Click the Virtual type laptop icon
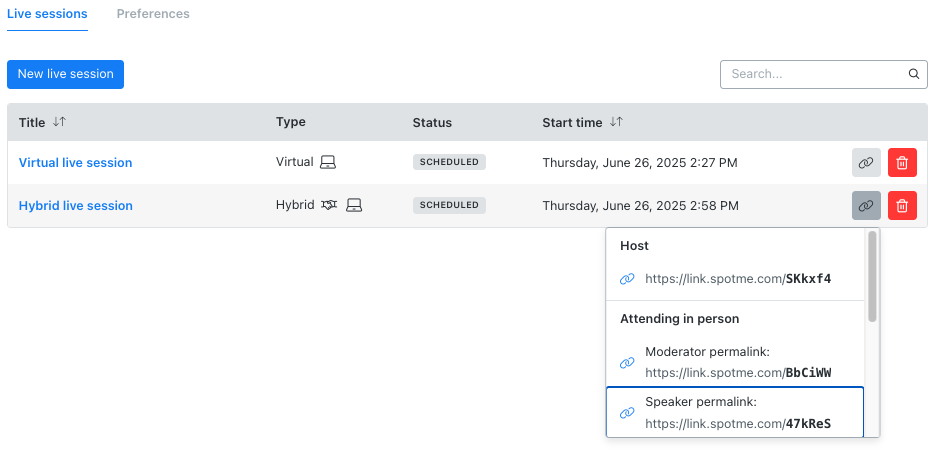The height and width of the screenshot is (455, 943). (x=328, y=162)
